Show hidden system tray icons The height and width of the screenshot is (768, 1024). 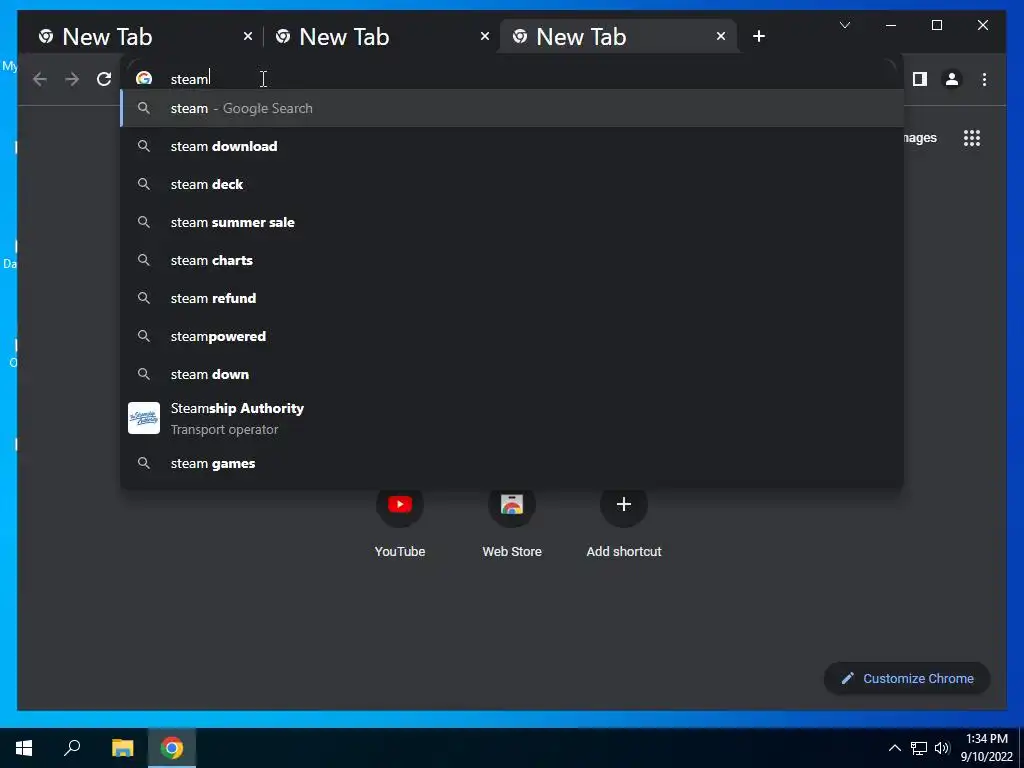pyautogui.click(x=895, y=748)
